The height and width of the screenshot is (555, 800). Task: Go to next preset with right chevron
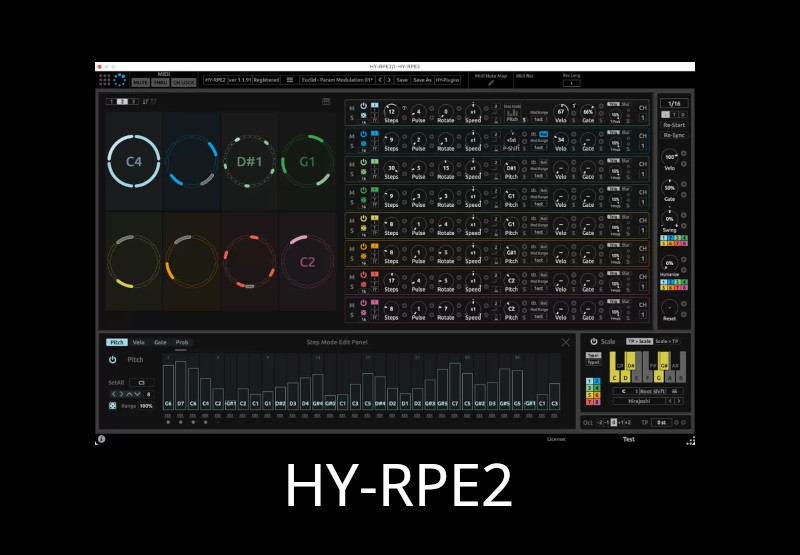tap(389, 80)
